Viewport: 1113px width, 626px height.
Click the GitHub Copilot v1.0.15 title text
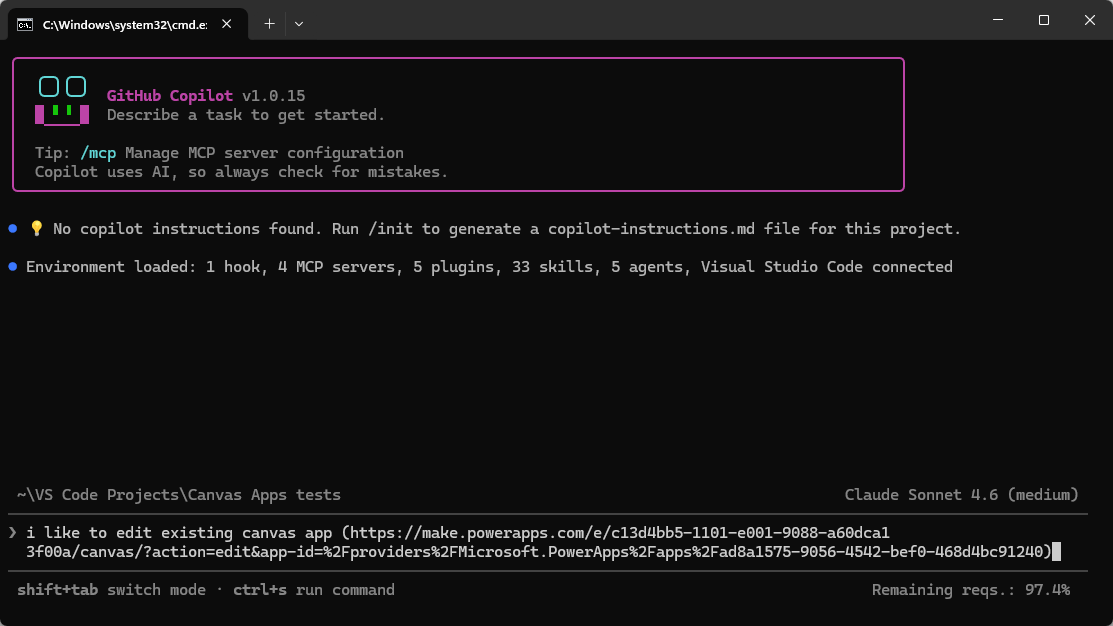point(205,96)
